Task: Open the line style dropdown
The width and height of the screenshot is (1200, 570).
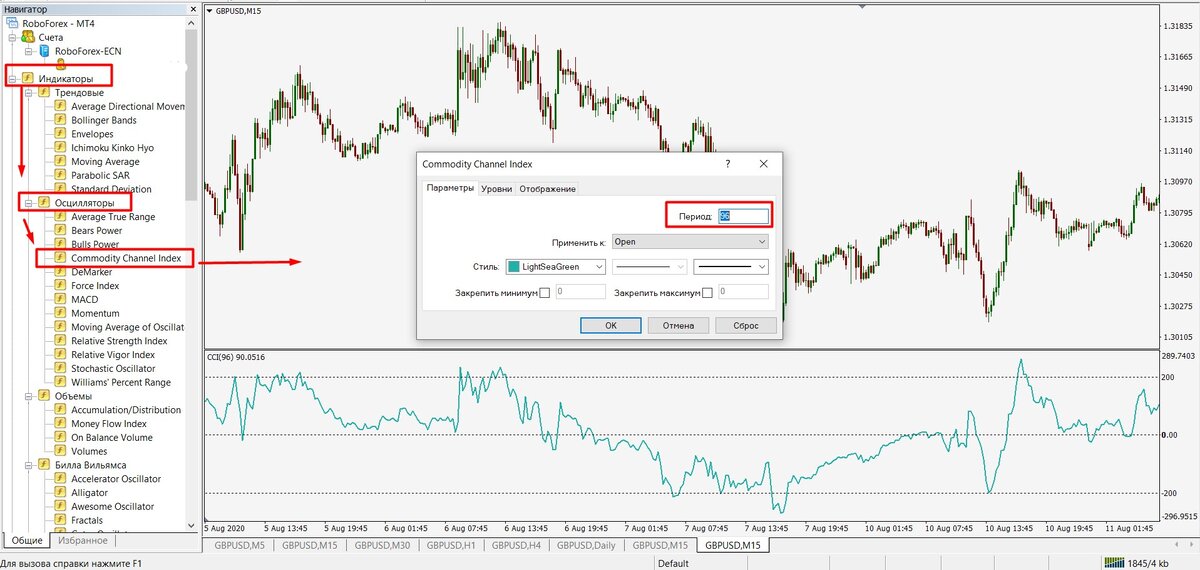Action: [x=650, y=267]
